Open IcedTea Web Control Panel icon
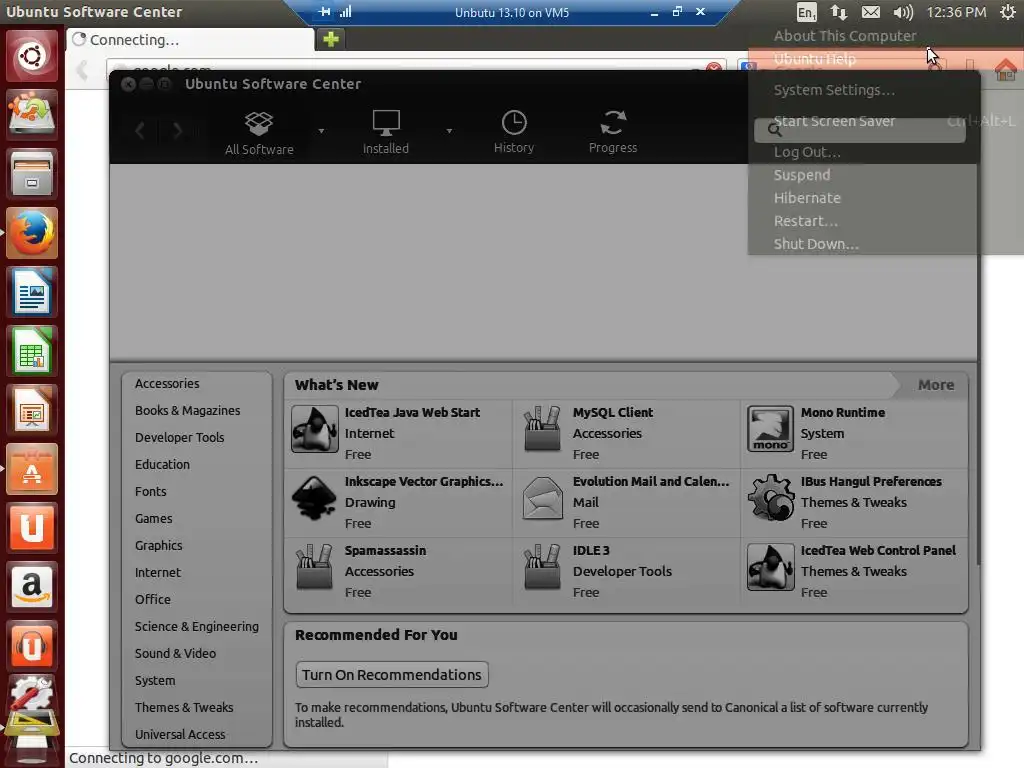Viewport: 1024px width, 768px height. click(771, 568)
